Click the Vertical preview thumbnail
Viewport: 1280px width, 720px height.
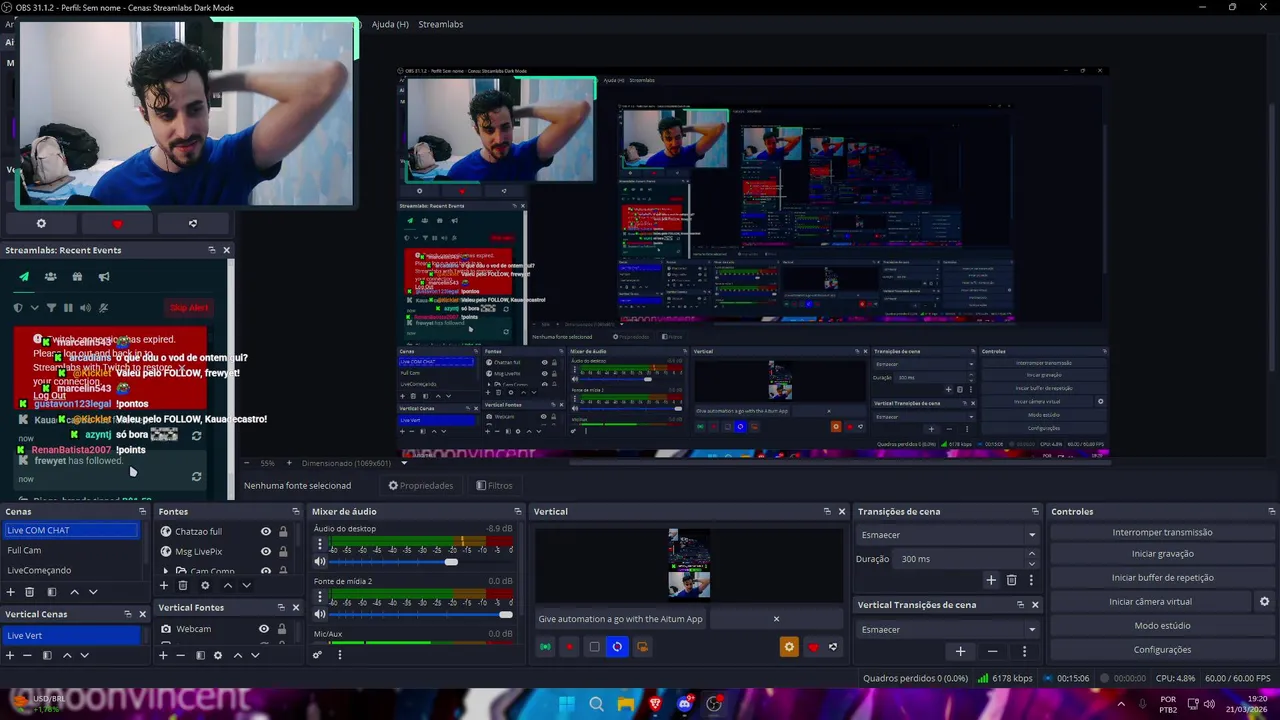click(x=689, y=564)
